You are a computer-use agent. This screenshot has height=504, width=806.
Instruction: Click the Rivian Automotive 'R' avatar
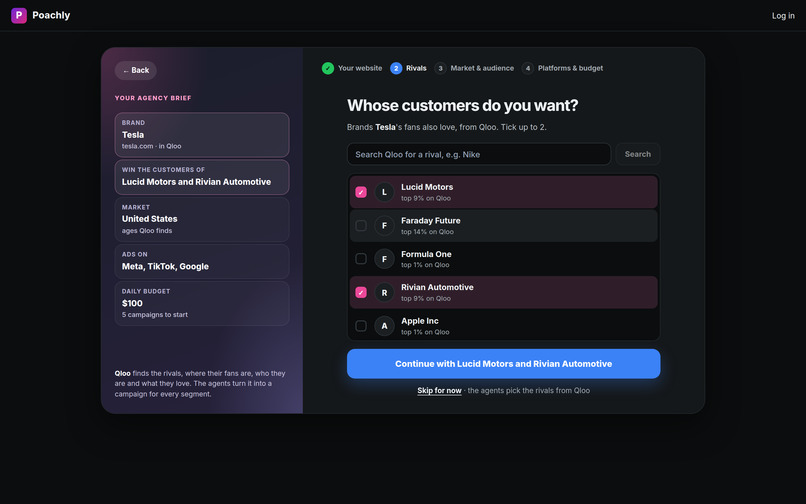pyautogui.click(x=384, y=293)
